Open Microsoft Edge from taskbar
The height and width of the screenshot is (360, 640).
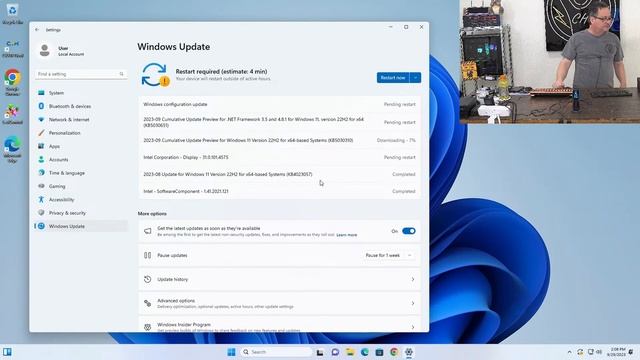(x=364, y=352)
